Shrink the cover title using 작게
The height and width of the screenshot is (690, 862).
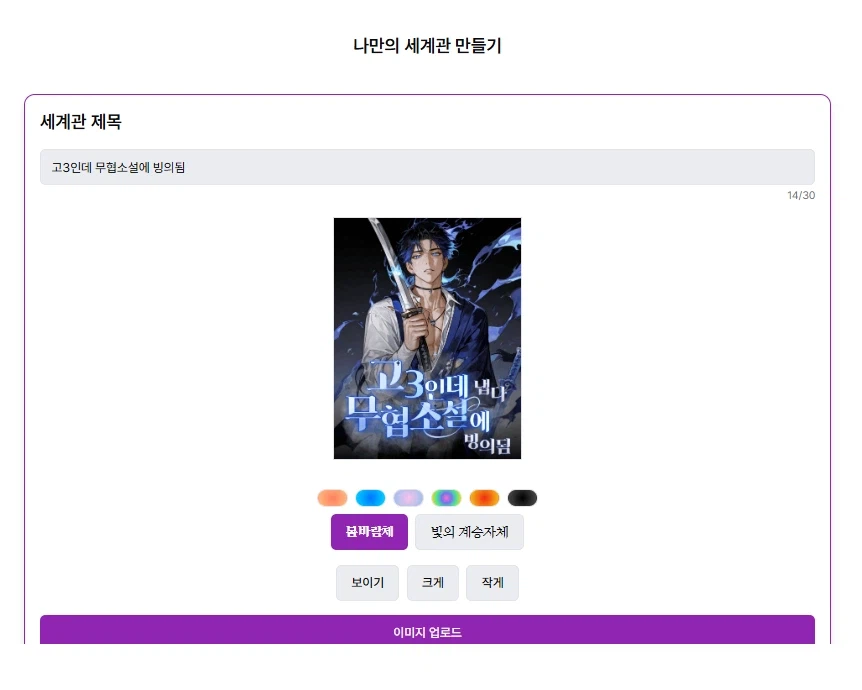coord(491,582)
